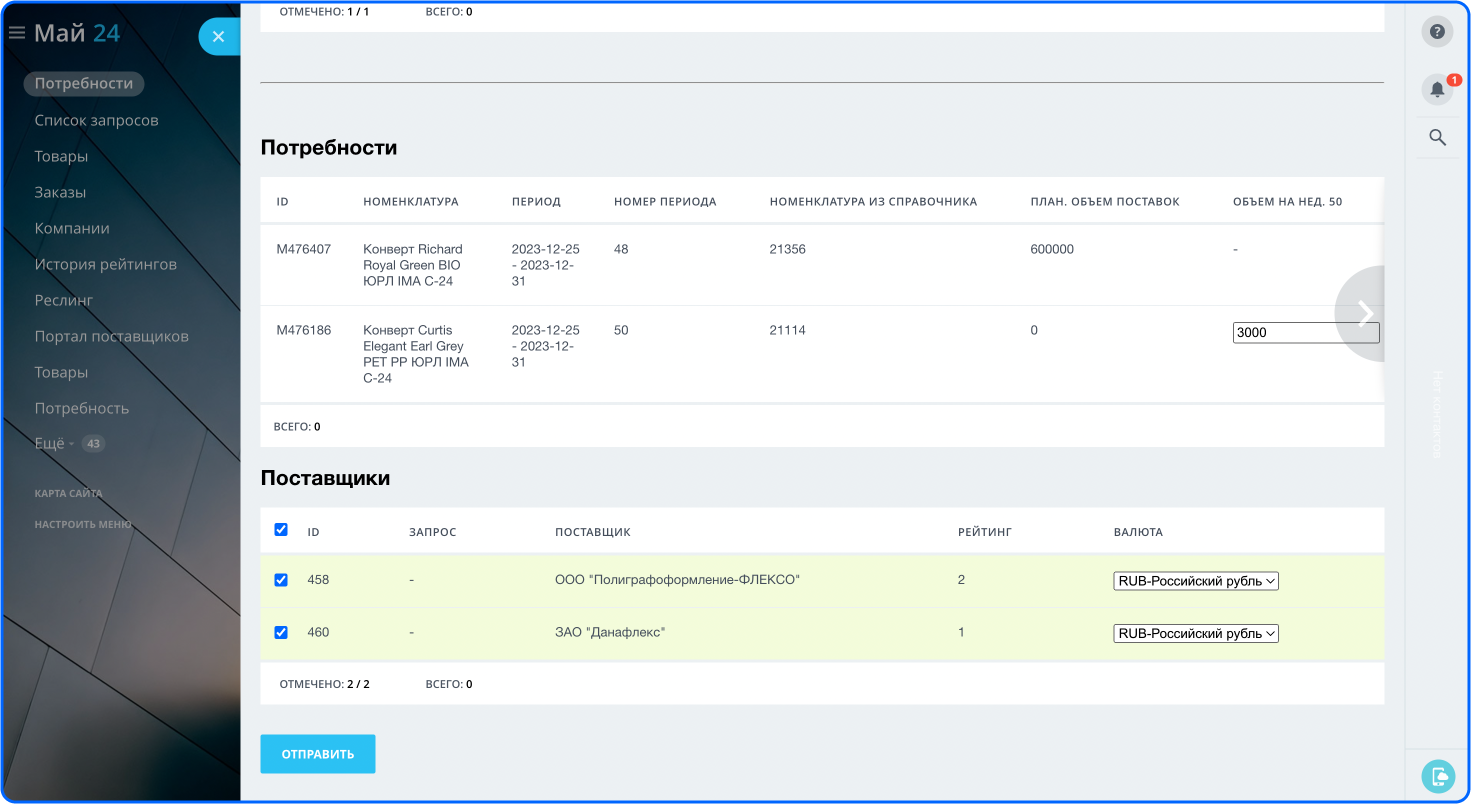Click the Номер периода column header
This screenshot has width=1471, height=804.
(665, 202)
